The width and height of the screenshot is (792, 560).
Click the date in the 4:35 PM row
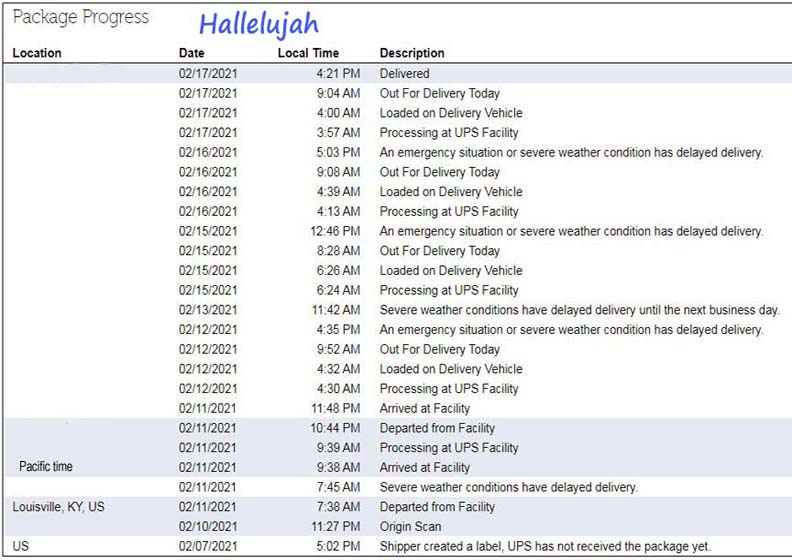pos(208,330)
